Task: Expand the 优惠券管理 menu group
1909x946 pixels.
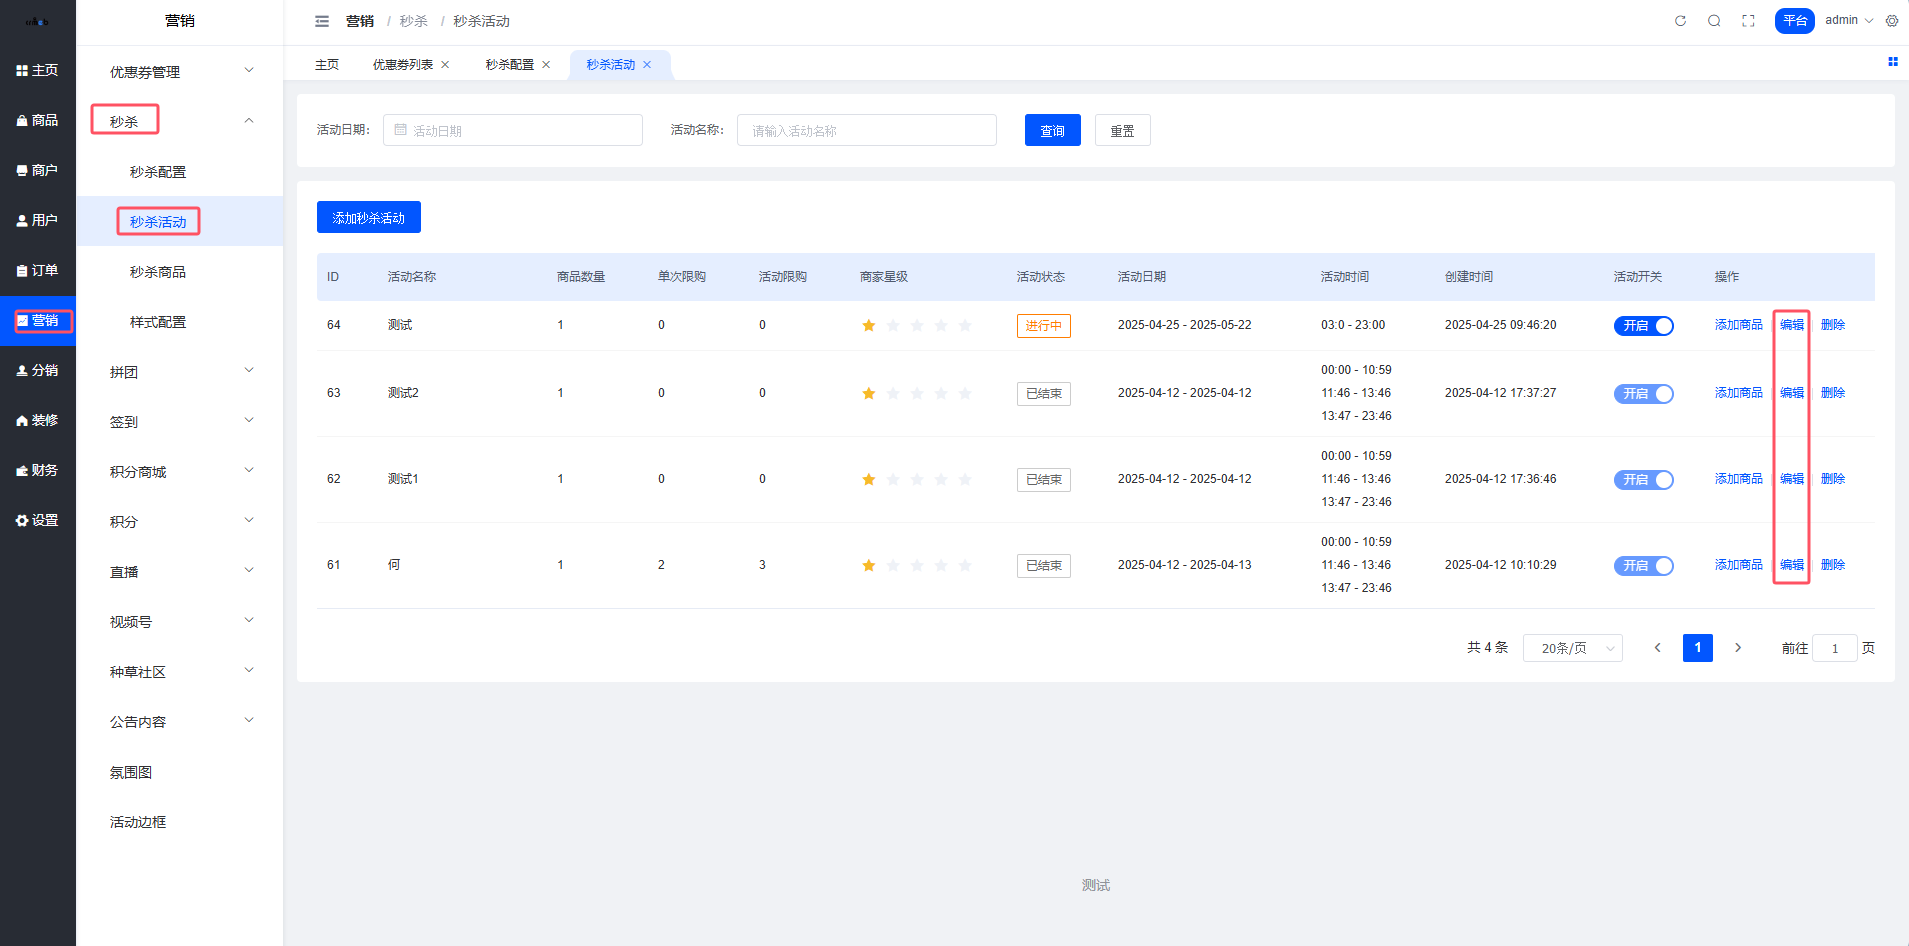Action: [x=180, y=72]
